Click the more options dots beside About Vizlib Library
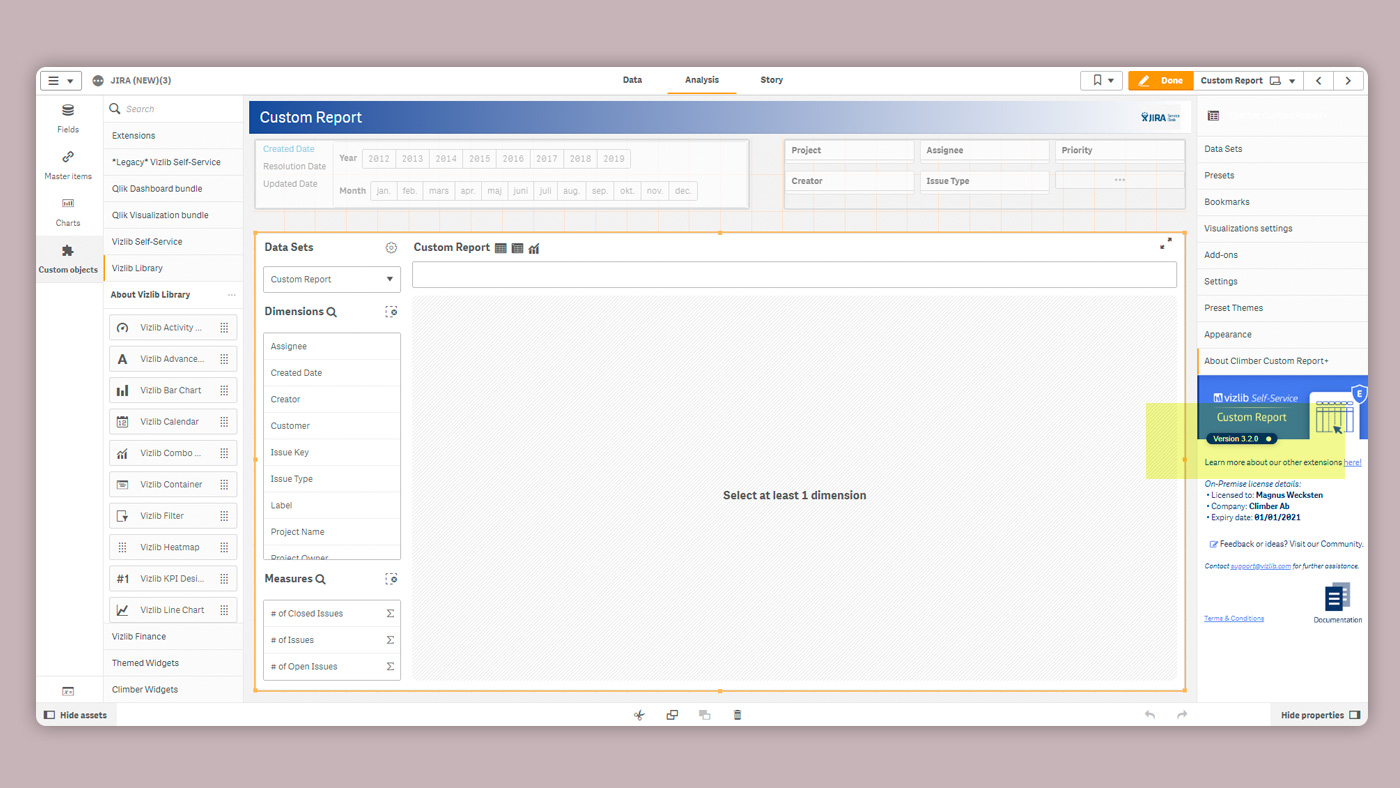The image size is (1400, 788). tap(232, 295)
